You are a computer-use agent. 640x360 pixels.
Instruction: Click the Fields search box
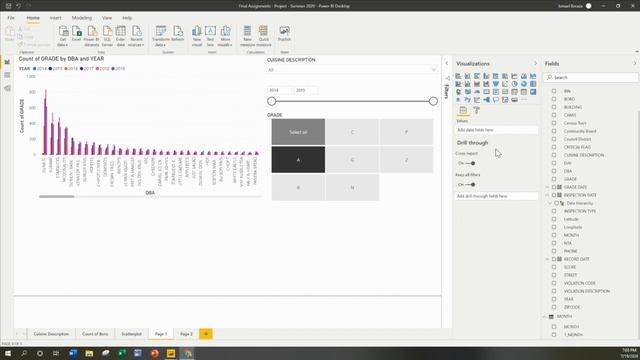[x=591, y=77]
